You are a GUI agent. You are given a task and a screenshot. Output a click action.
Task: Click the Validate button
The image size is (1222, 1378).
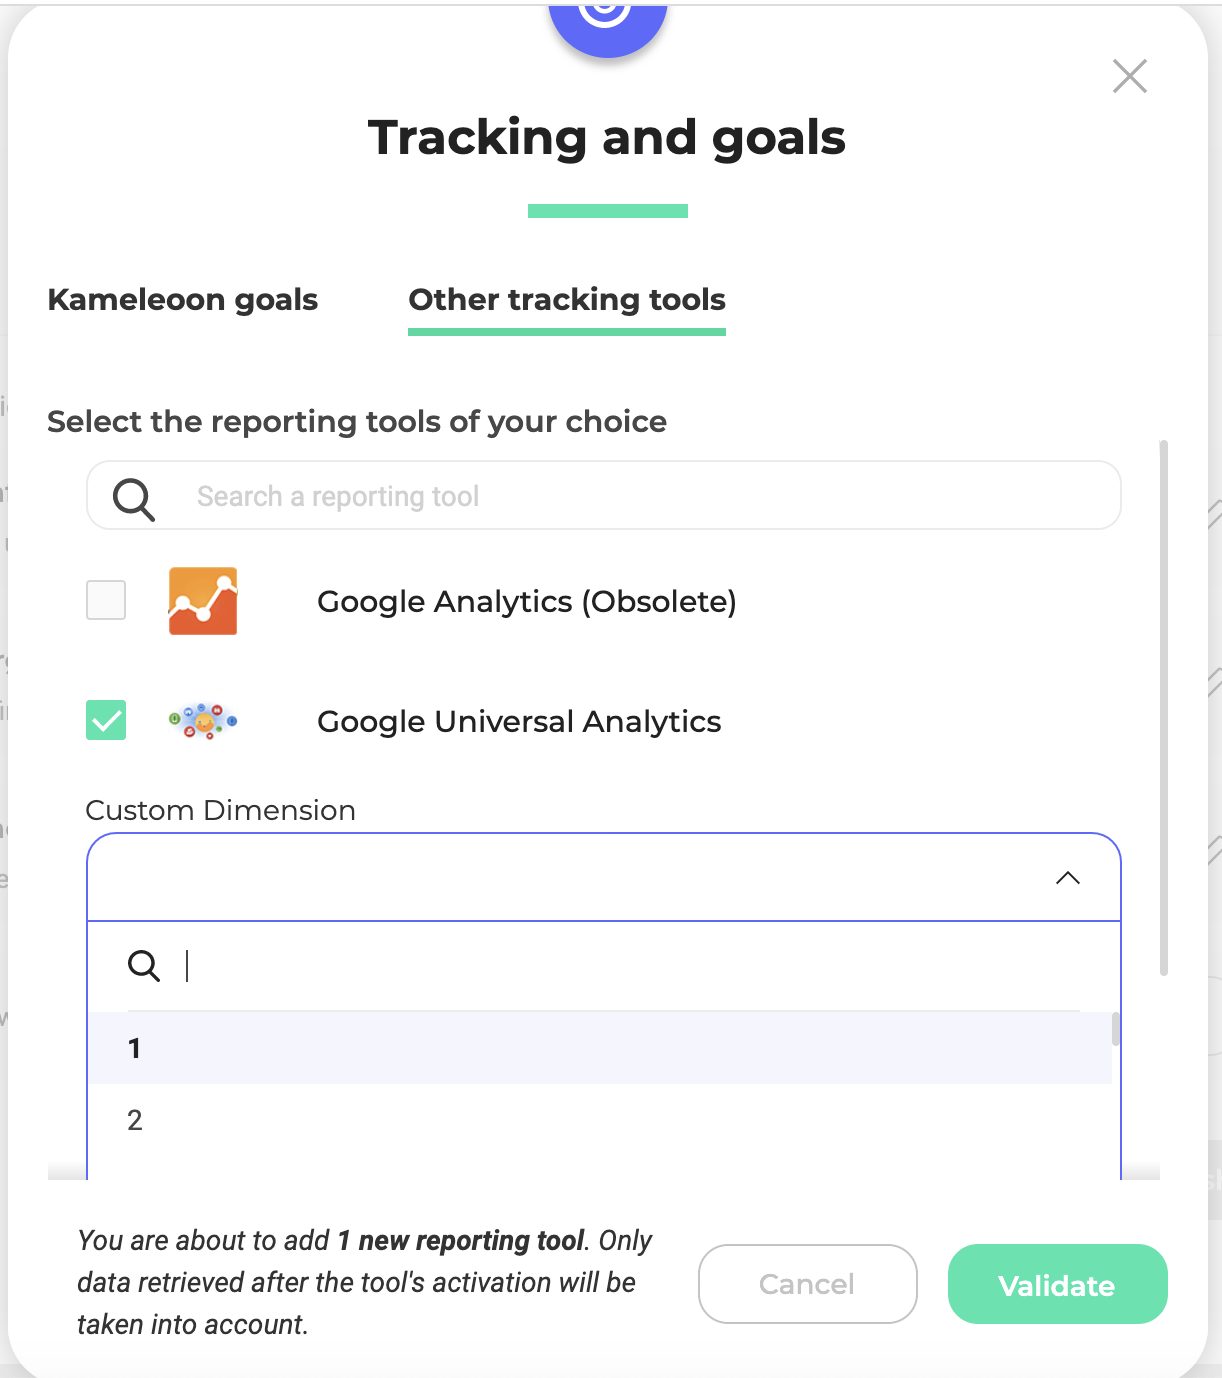pos(1057,1284)
